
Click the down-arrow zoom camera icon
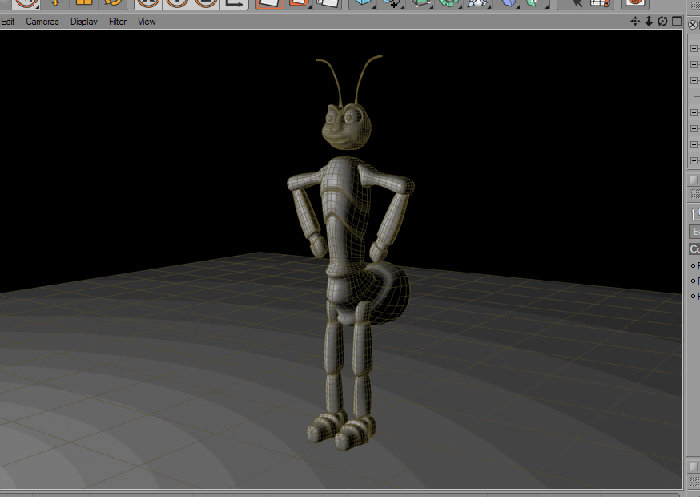tap(649, 21)
